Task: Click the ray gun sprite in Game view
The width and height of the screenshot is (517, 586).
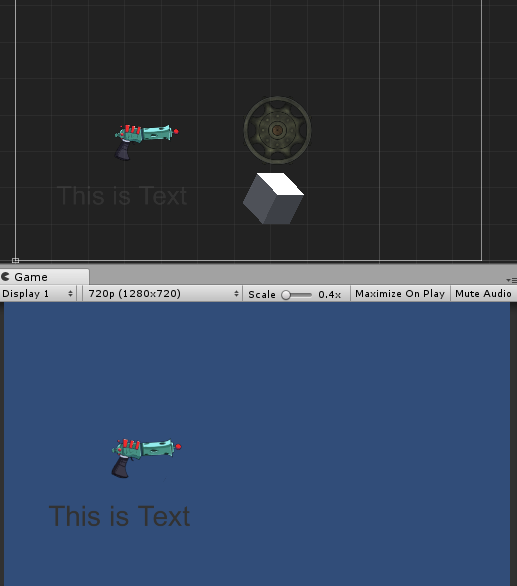Action: 146,458
